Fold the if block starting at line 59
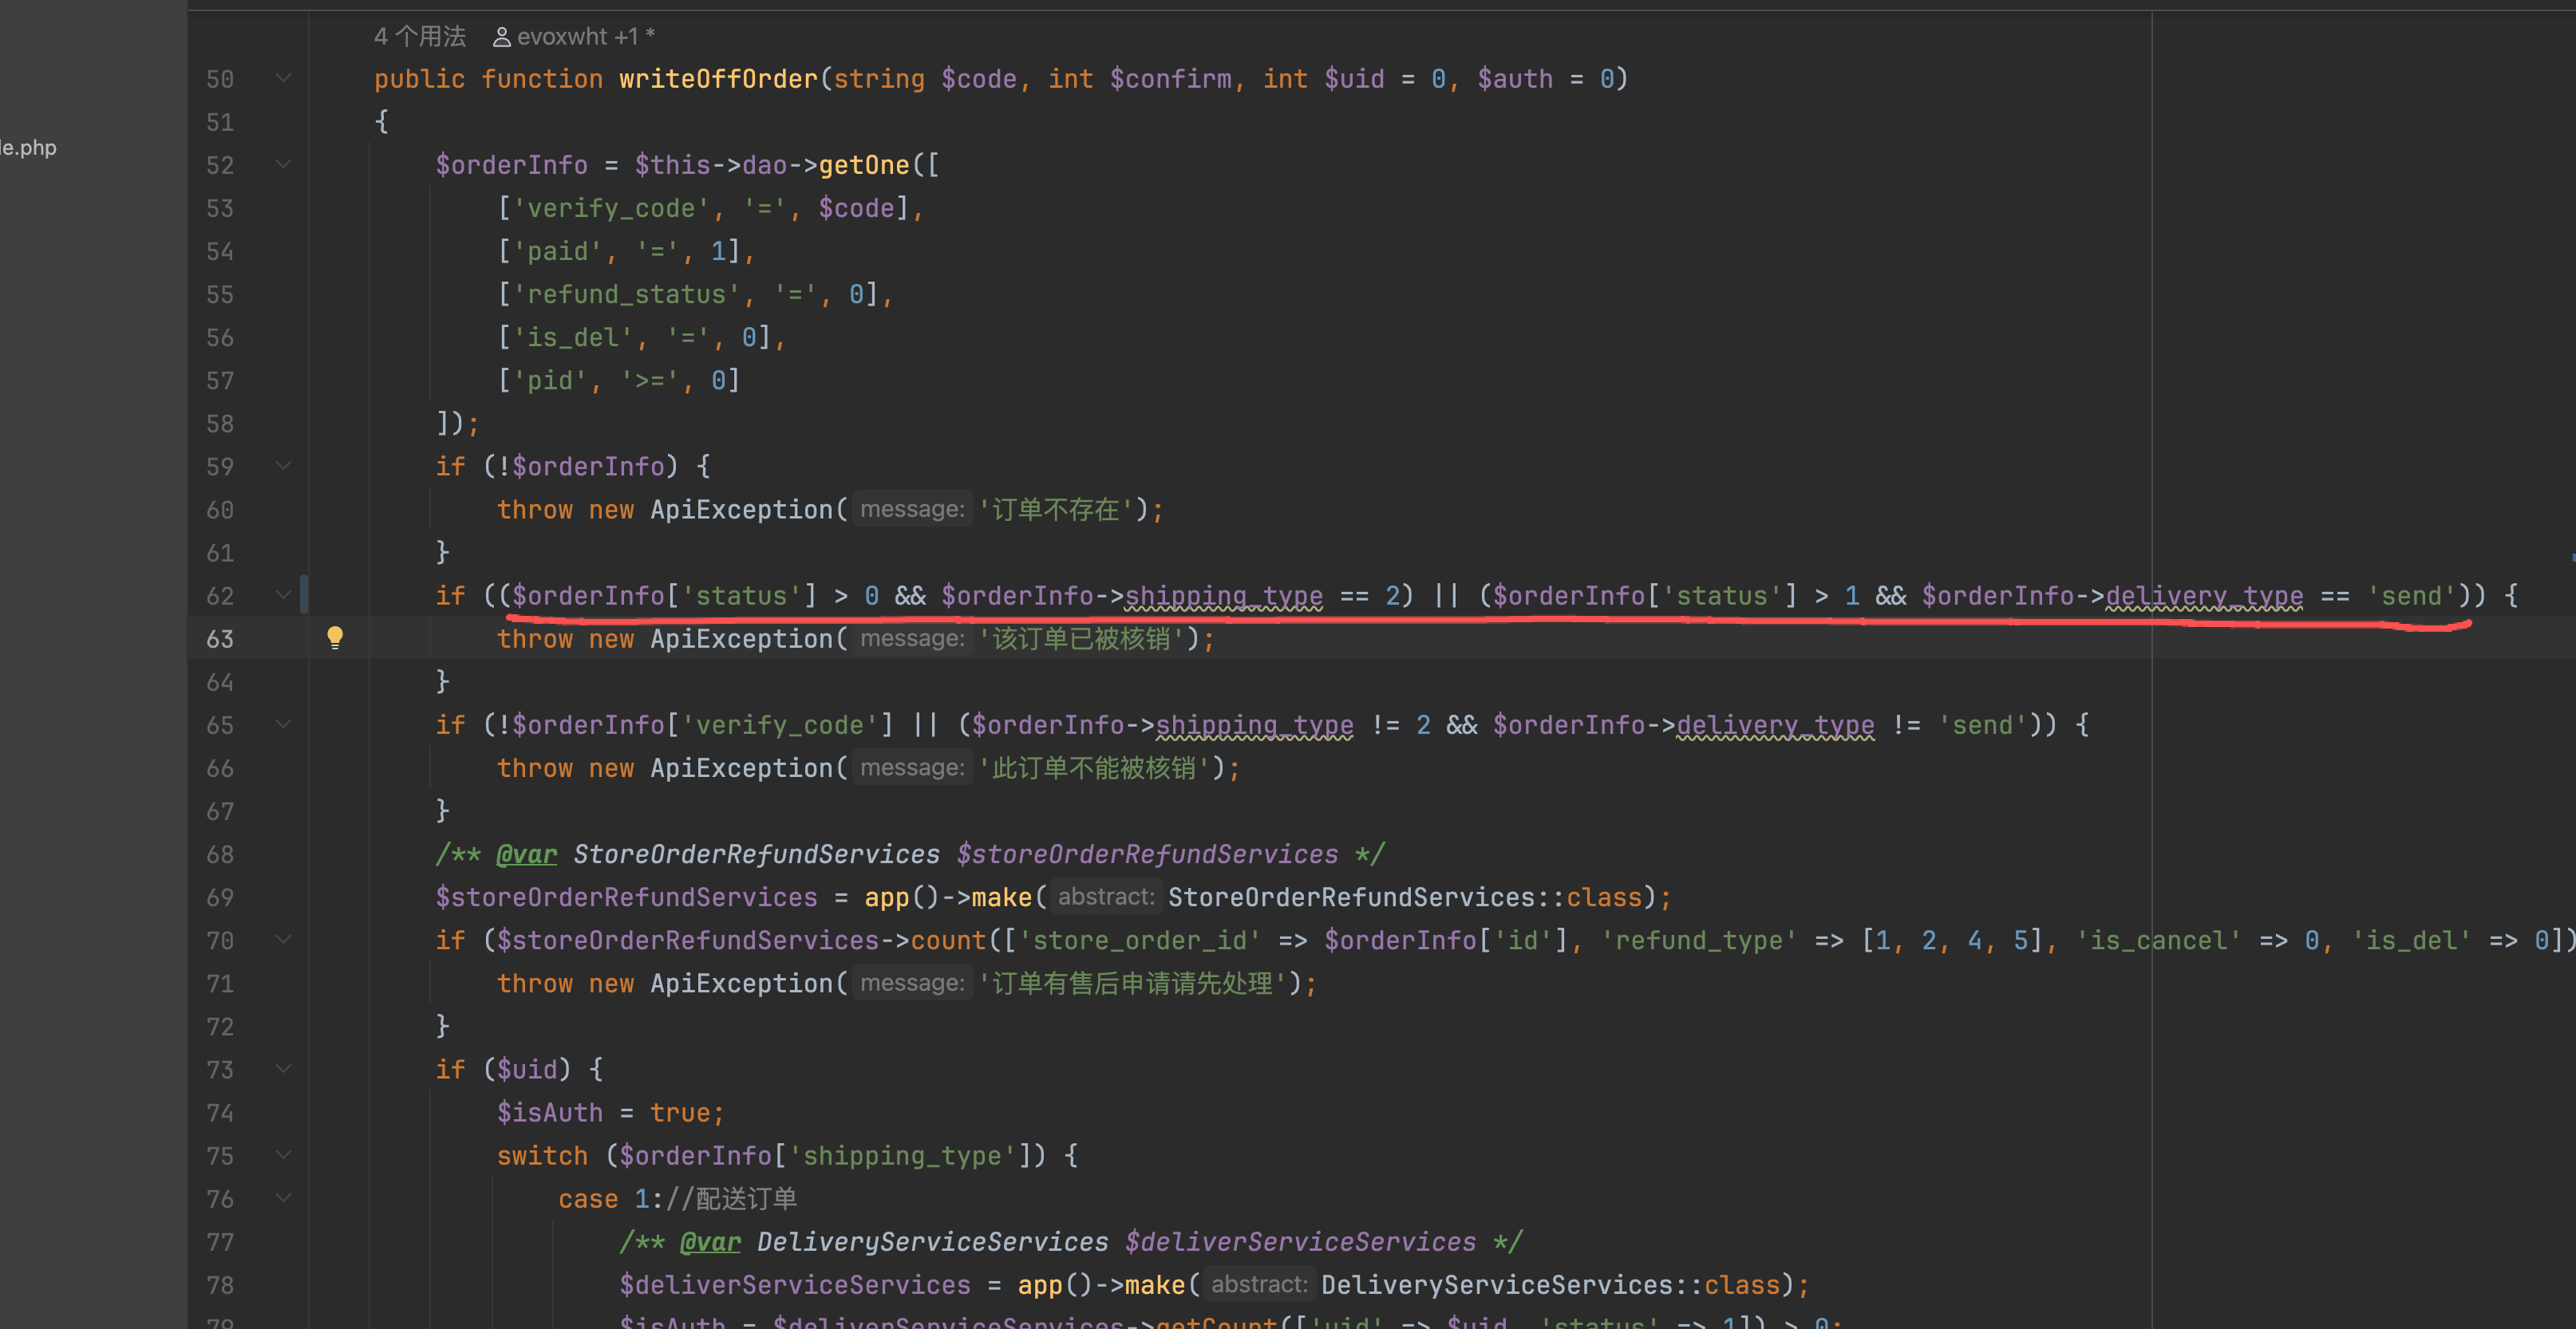The width and height of the screenshot is (2576, 1329). 283,466
